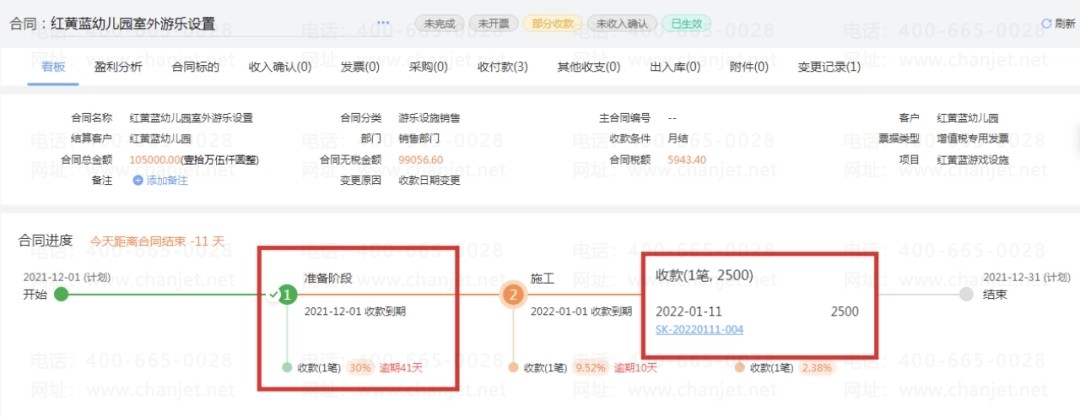Click 2022-01-01 收款到期 text
Image resolution: width=1080 pixels, height=417 pixels.
(x=581, y=312)
